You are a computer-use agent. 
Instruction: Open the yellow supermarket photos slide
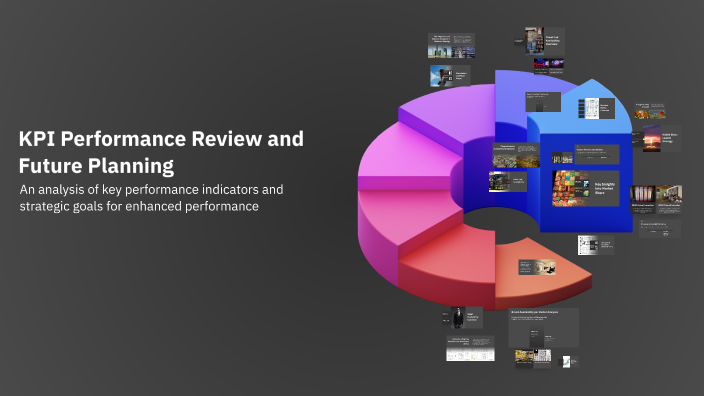tap(533, 358)
